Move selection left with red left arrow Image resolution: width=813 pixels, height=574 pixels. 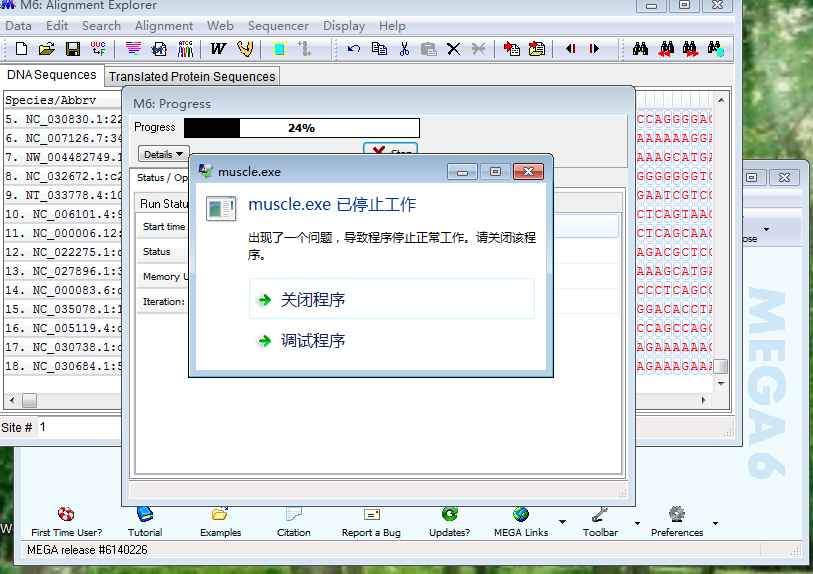pos(571,49)
